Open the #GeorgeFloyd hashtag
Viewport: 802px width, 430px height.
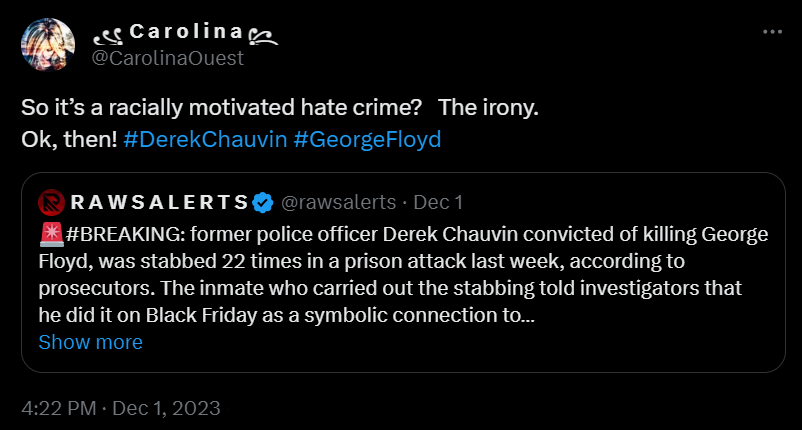[367, 138]
